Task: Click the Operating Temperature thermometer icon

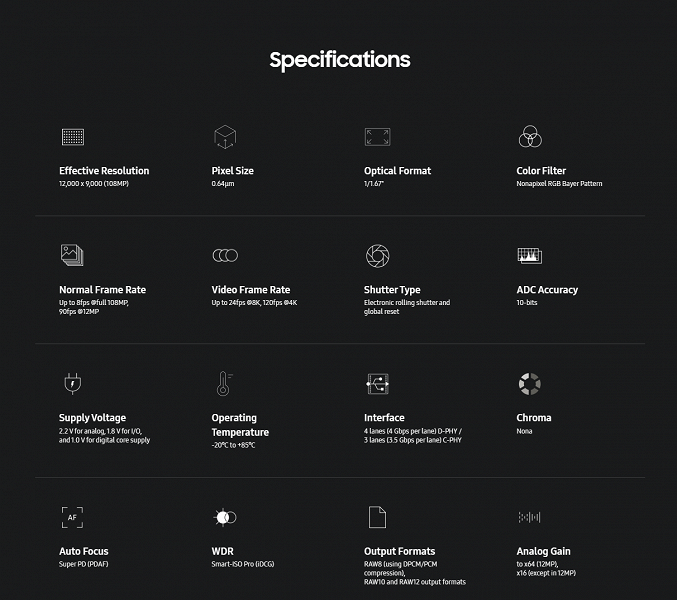Action: [223, 383]
